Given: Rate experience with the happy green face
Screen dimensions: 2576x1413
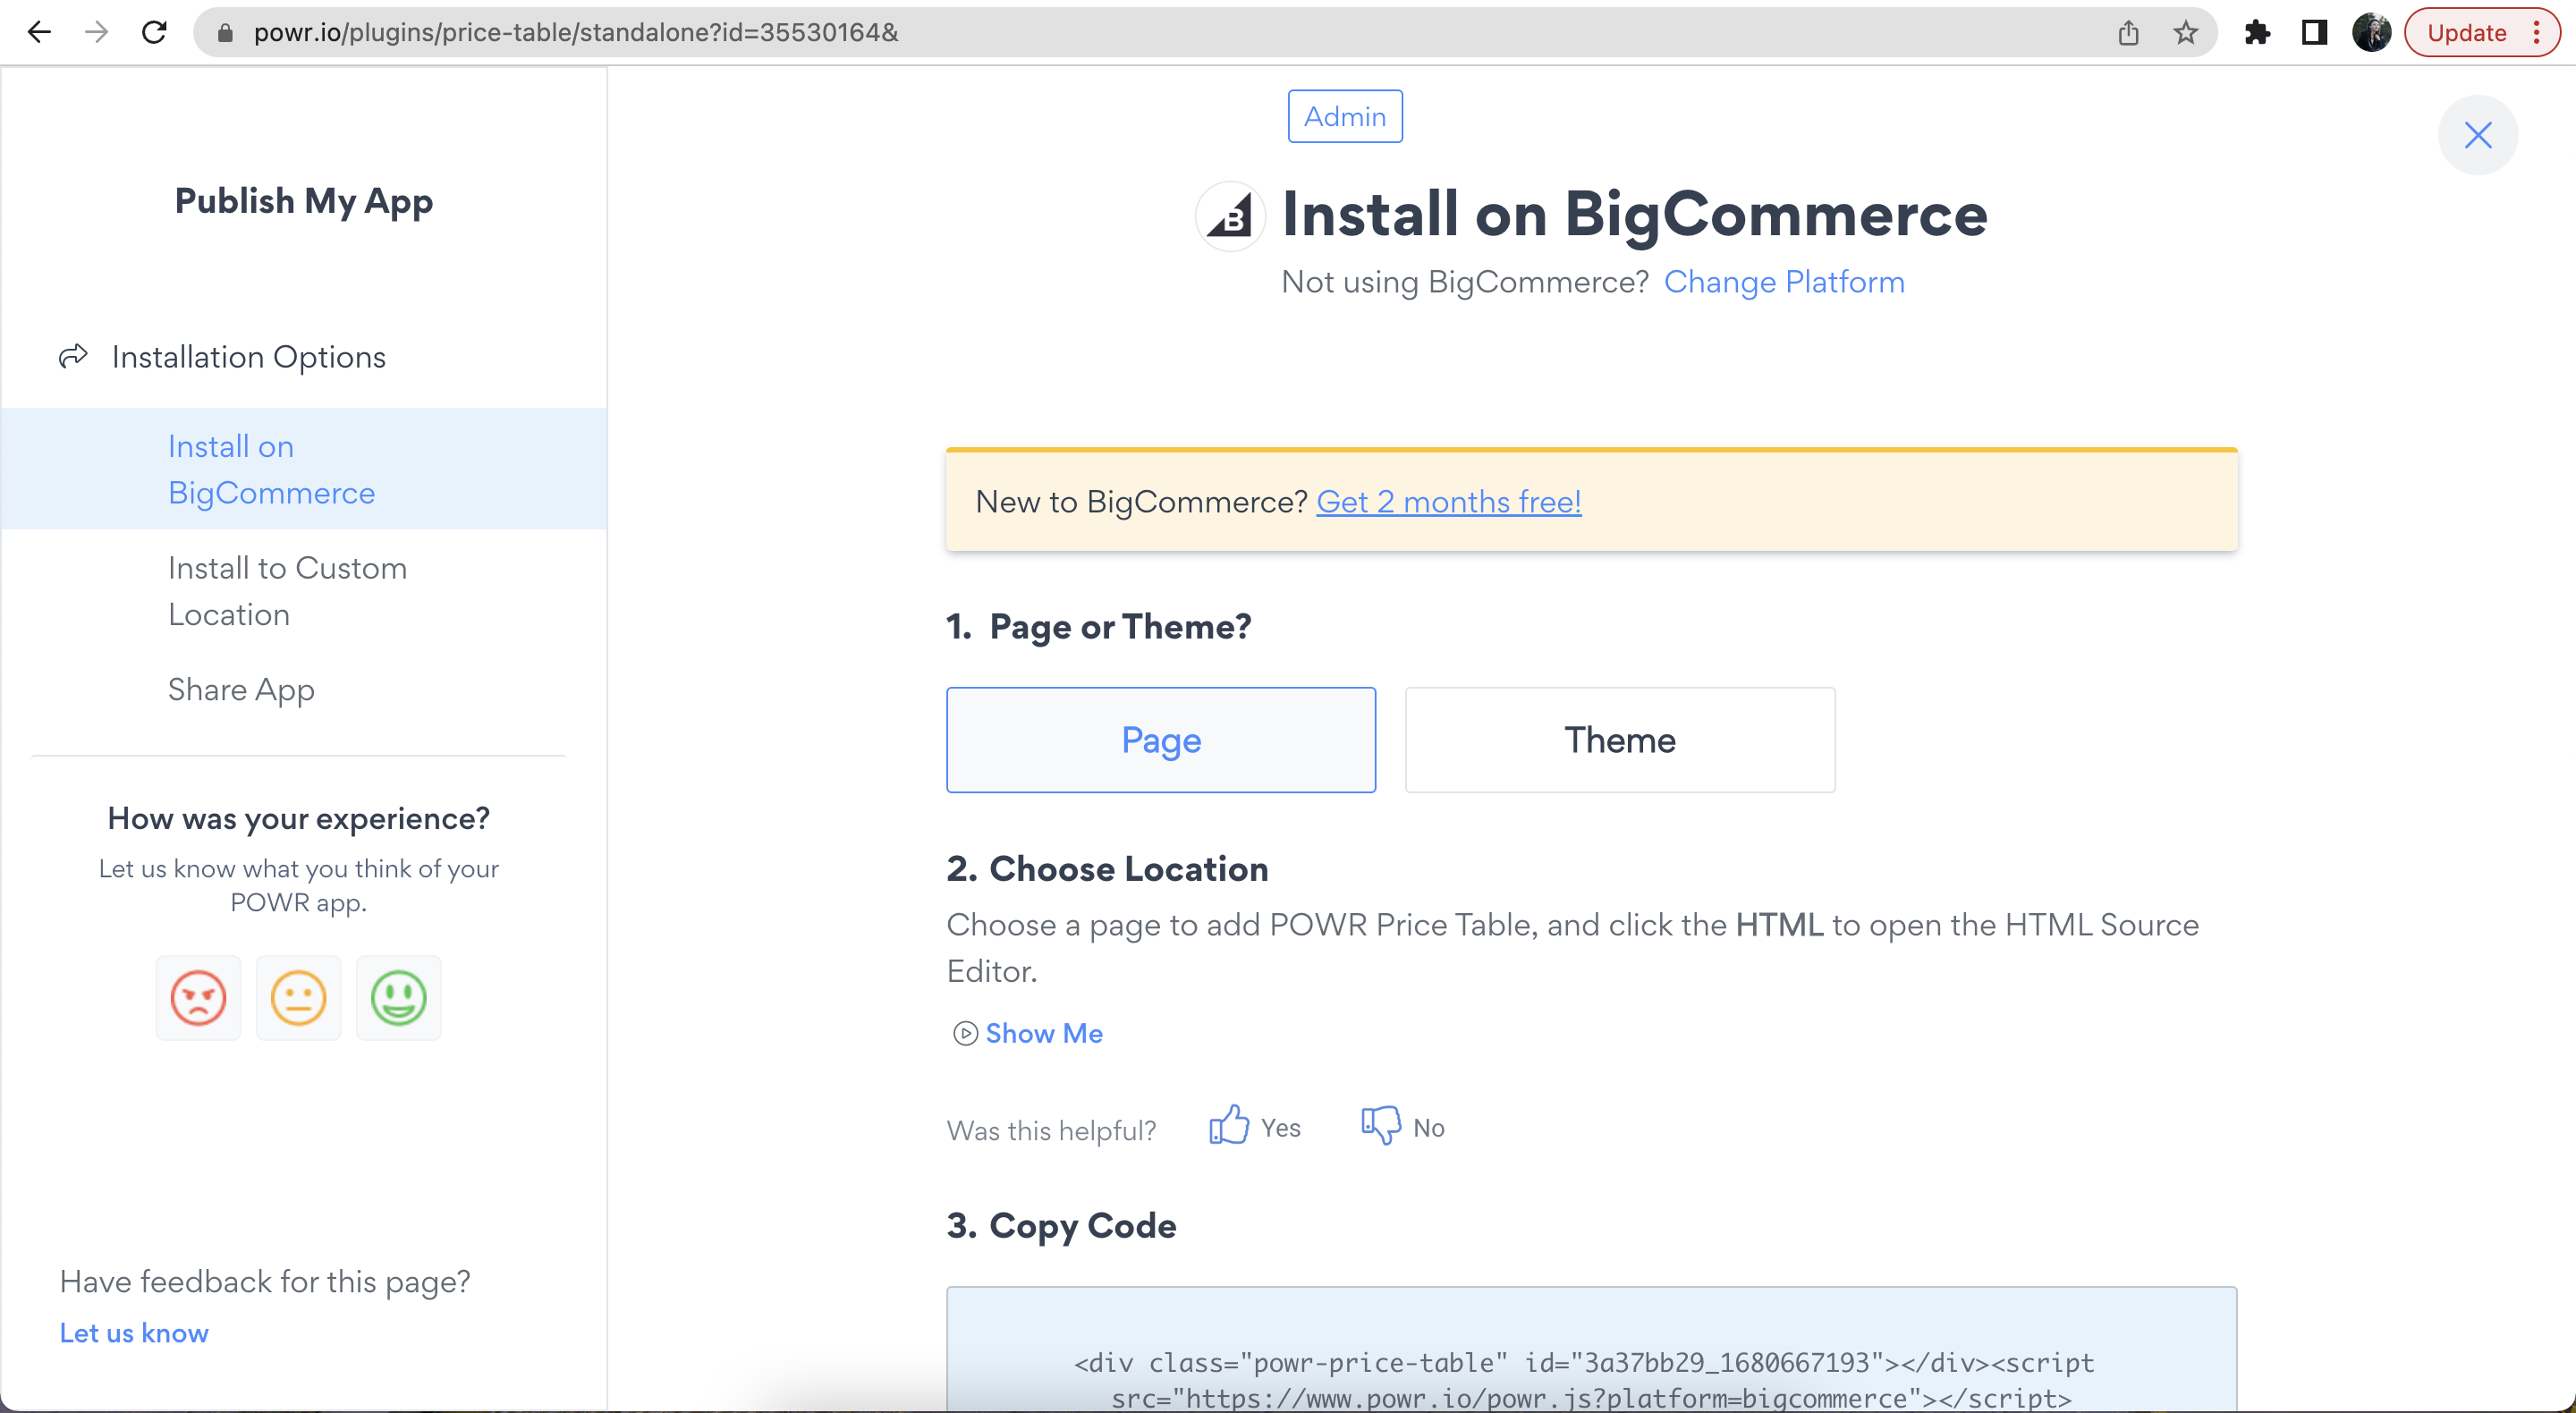Looking at the screenshot, I should (398, 997).
